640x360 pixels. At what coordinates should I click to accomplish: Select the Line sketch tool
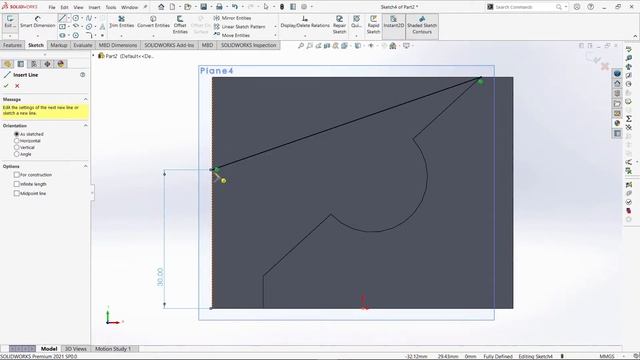(x=62, y=18)
